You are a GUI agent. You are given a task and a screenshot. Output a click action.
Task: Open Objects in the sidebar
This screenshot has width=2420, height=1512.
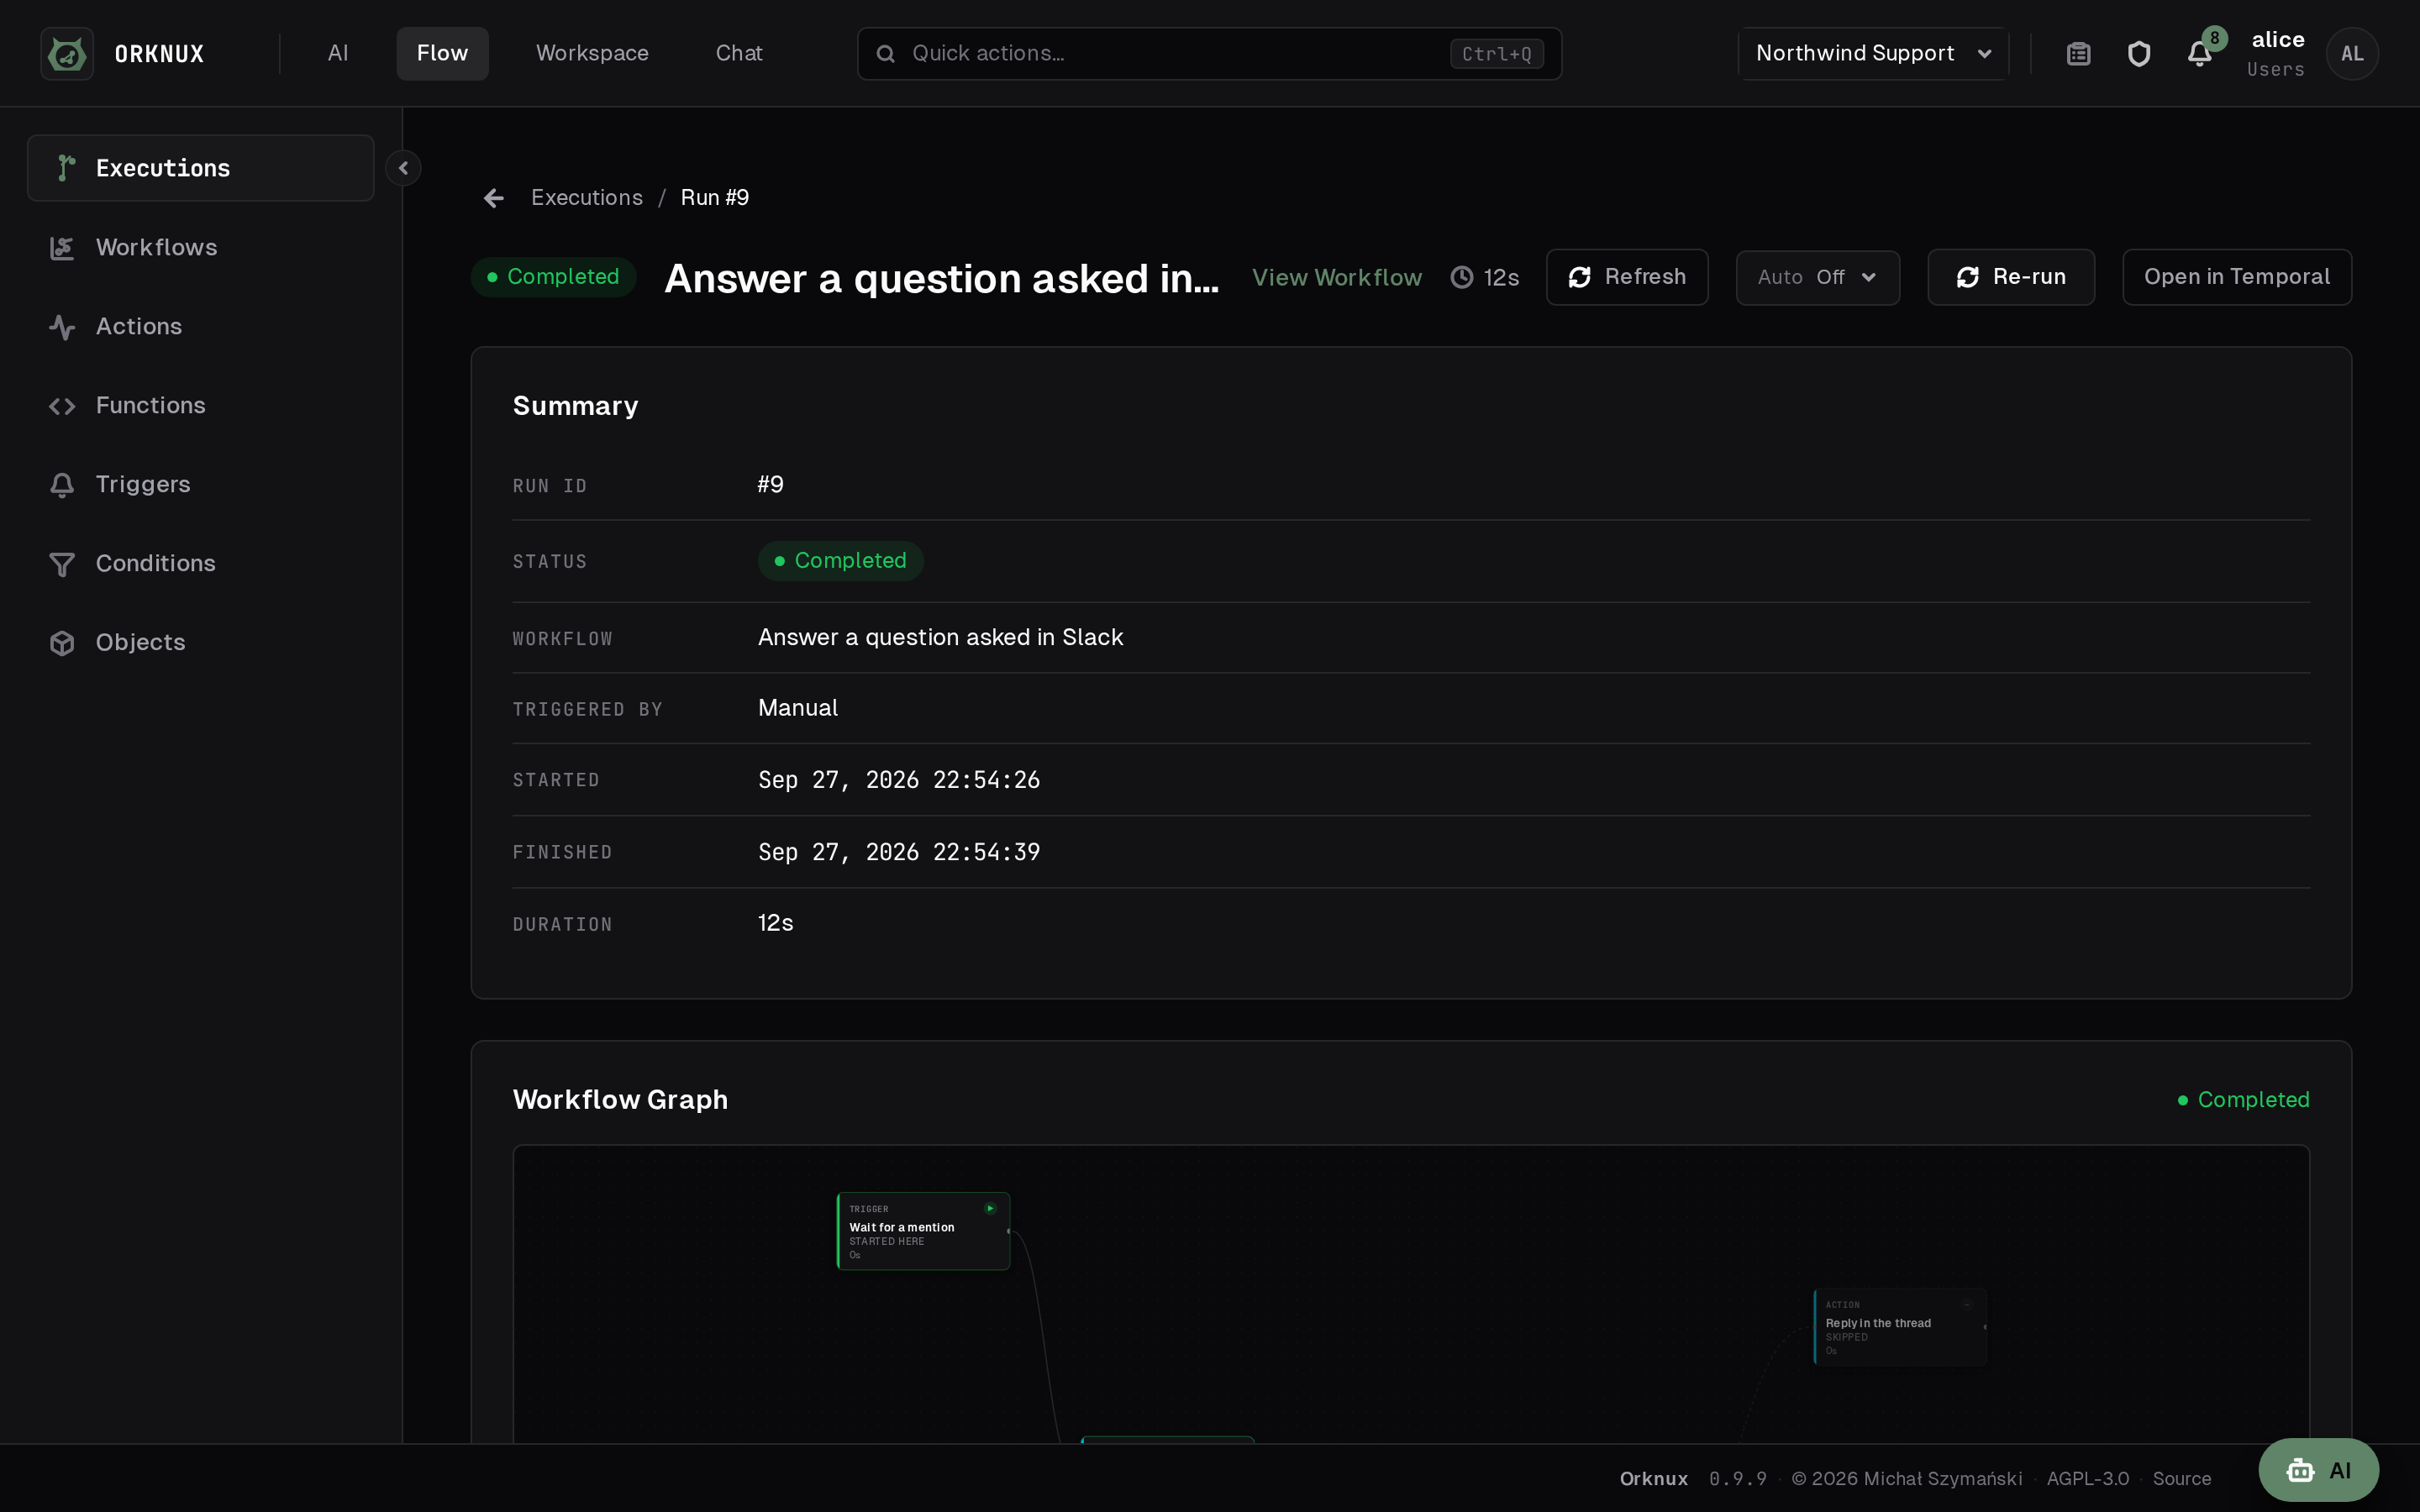(x=200, y=642)
